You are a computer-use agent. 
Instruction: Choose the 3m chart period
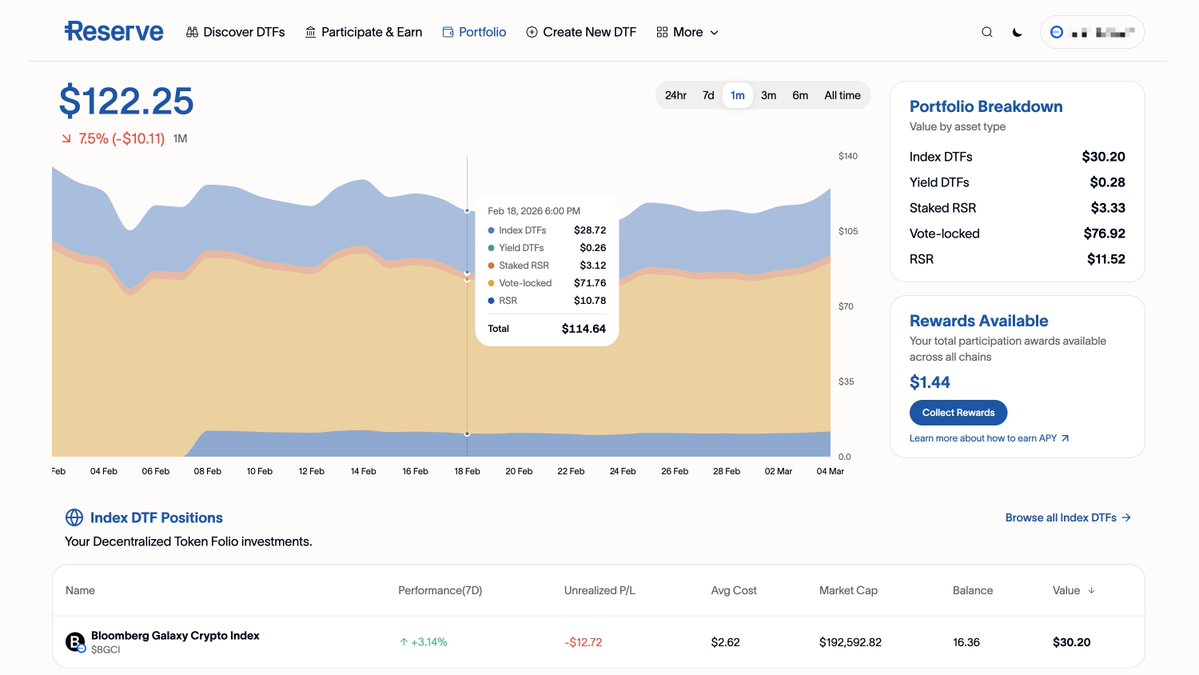coord(768,96)
